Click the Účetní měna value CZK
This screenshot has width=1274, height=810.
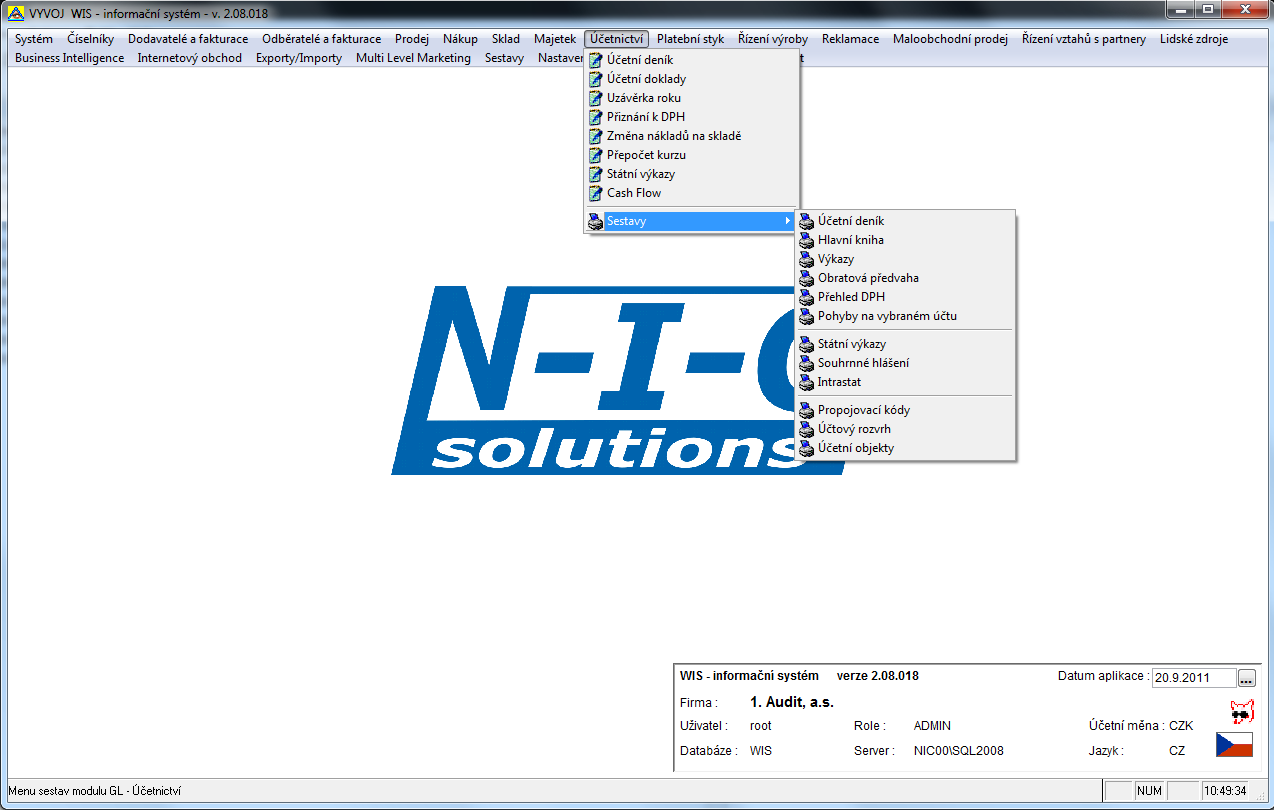pyautogui.click(x=1181, y=726)
